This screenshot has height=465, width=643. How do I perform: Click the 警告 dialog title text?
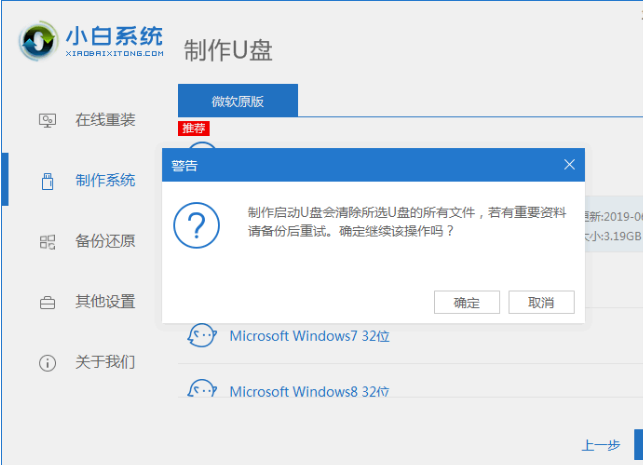[x=185, y=166]
